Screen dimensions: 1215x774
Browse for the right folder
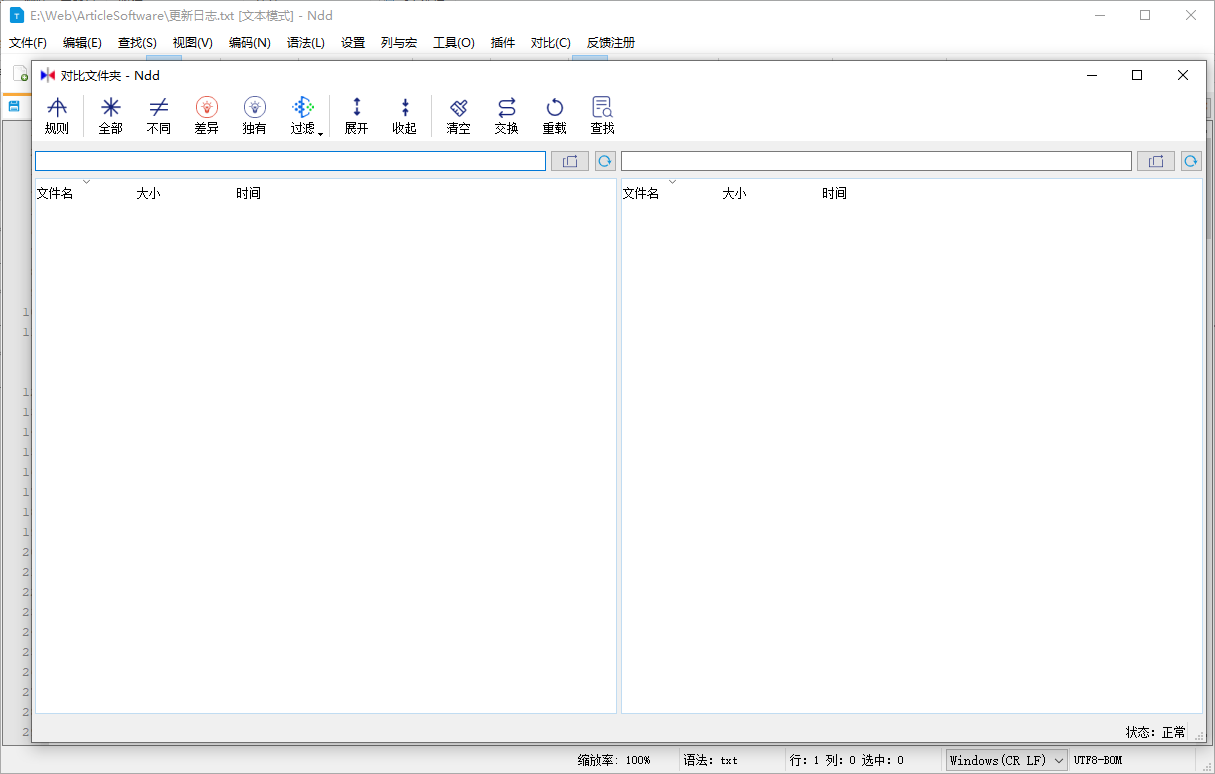click(1155, 161)
